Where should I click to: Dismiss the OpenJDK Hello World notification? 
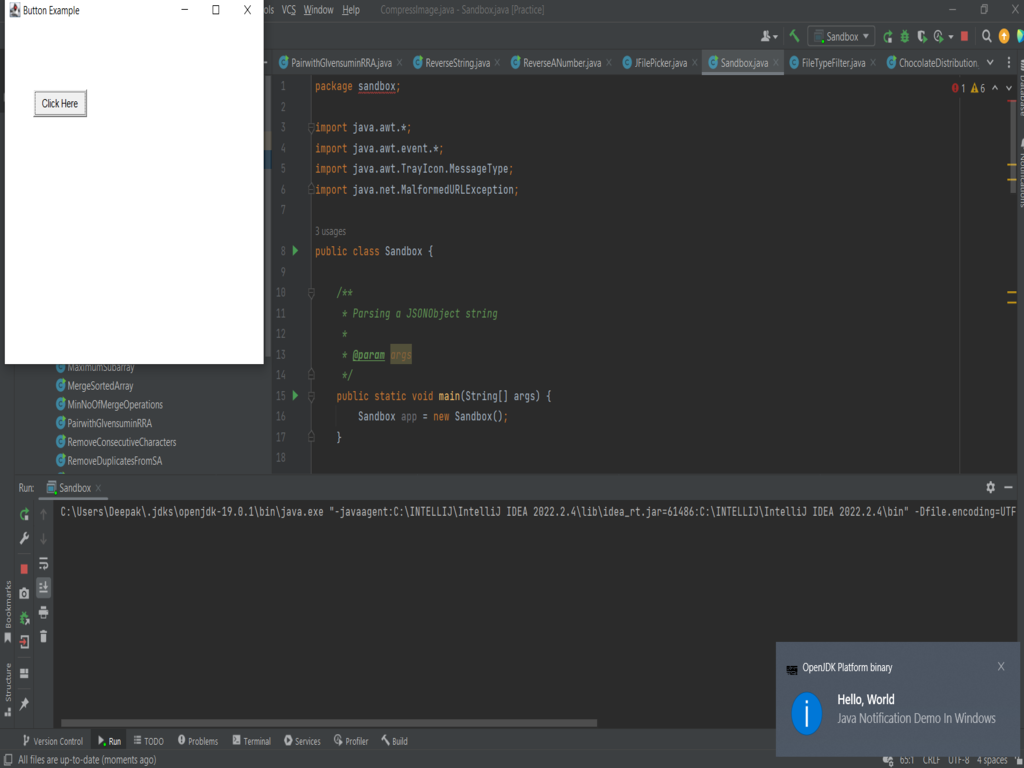click(1001, 667)
